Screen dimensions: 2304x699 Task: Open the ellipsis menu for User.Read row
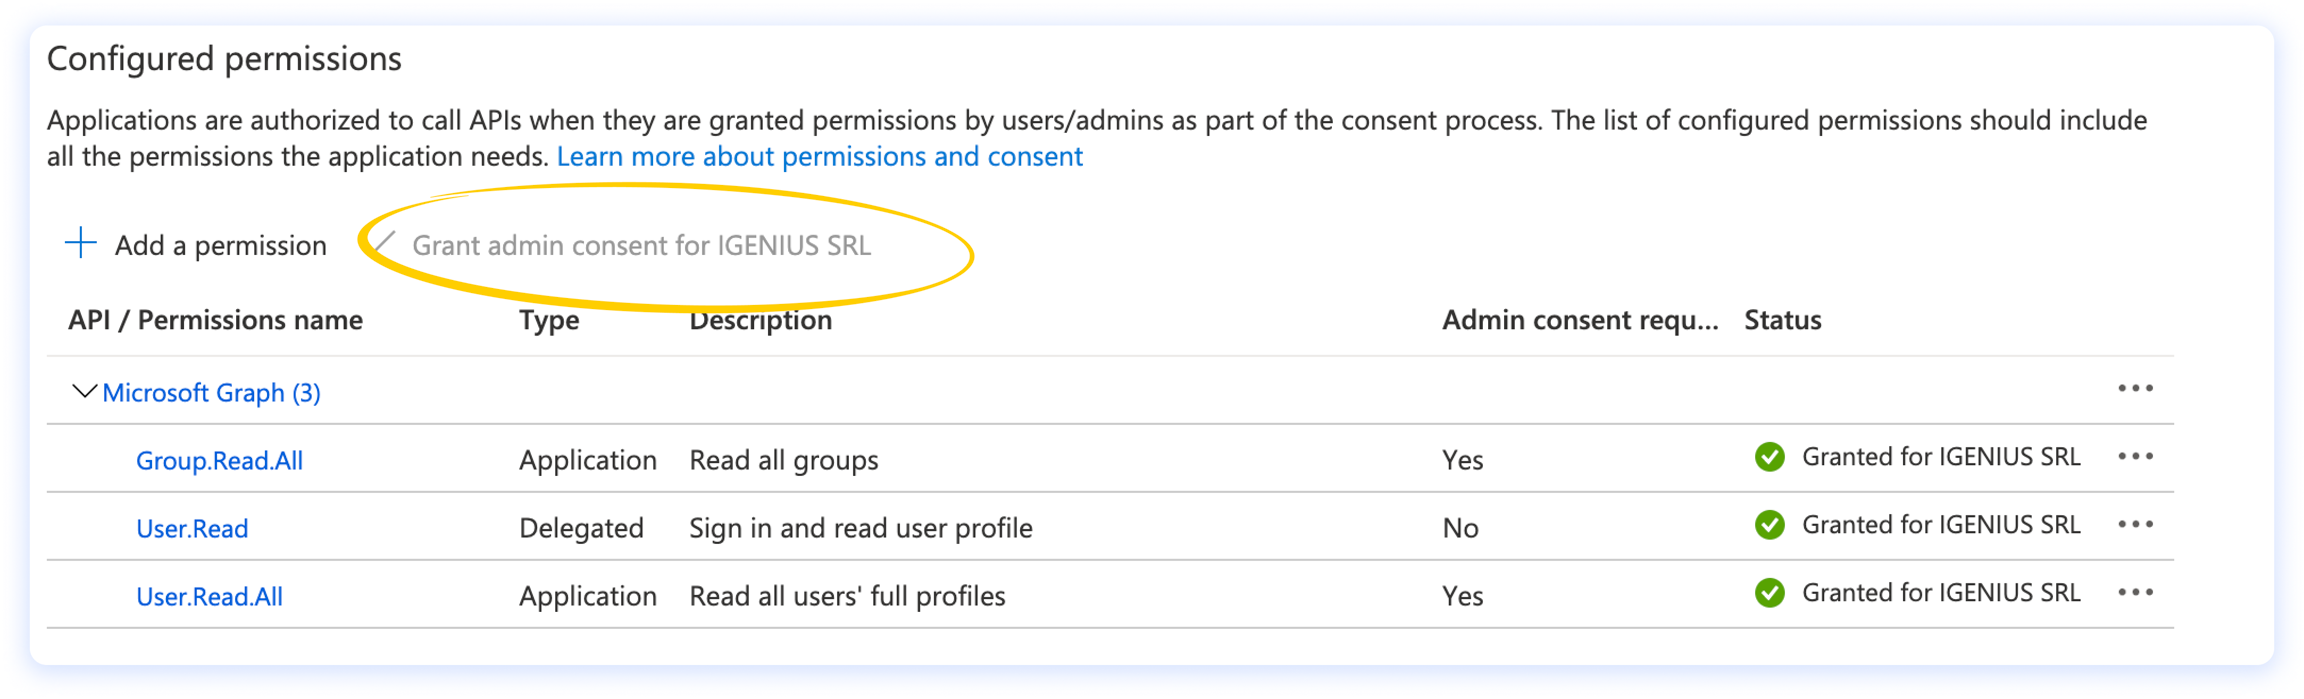[x=2135, y=525]
